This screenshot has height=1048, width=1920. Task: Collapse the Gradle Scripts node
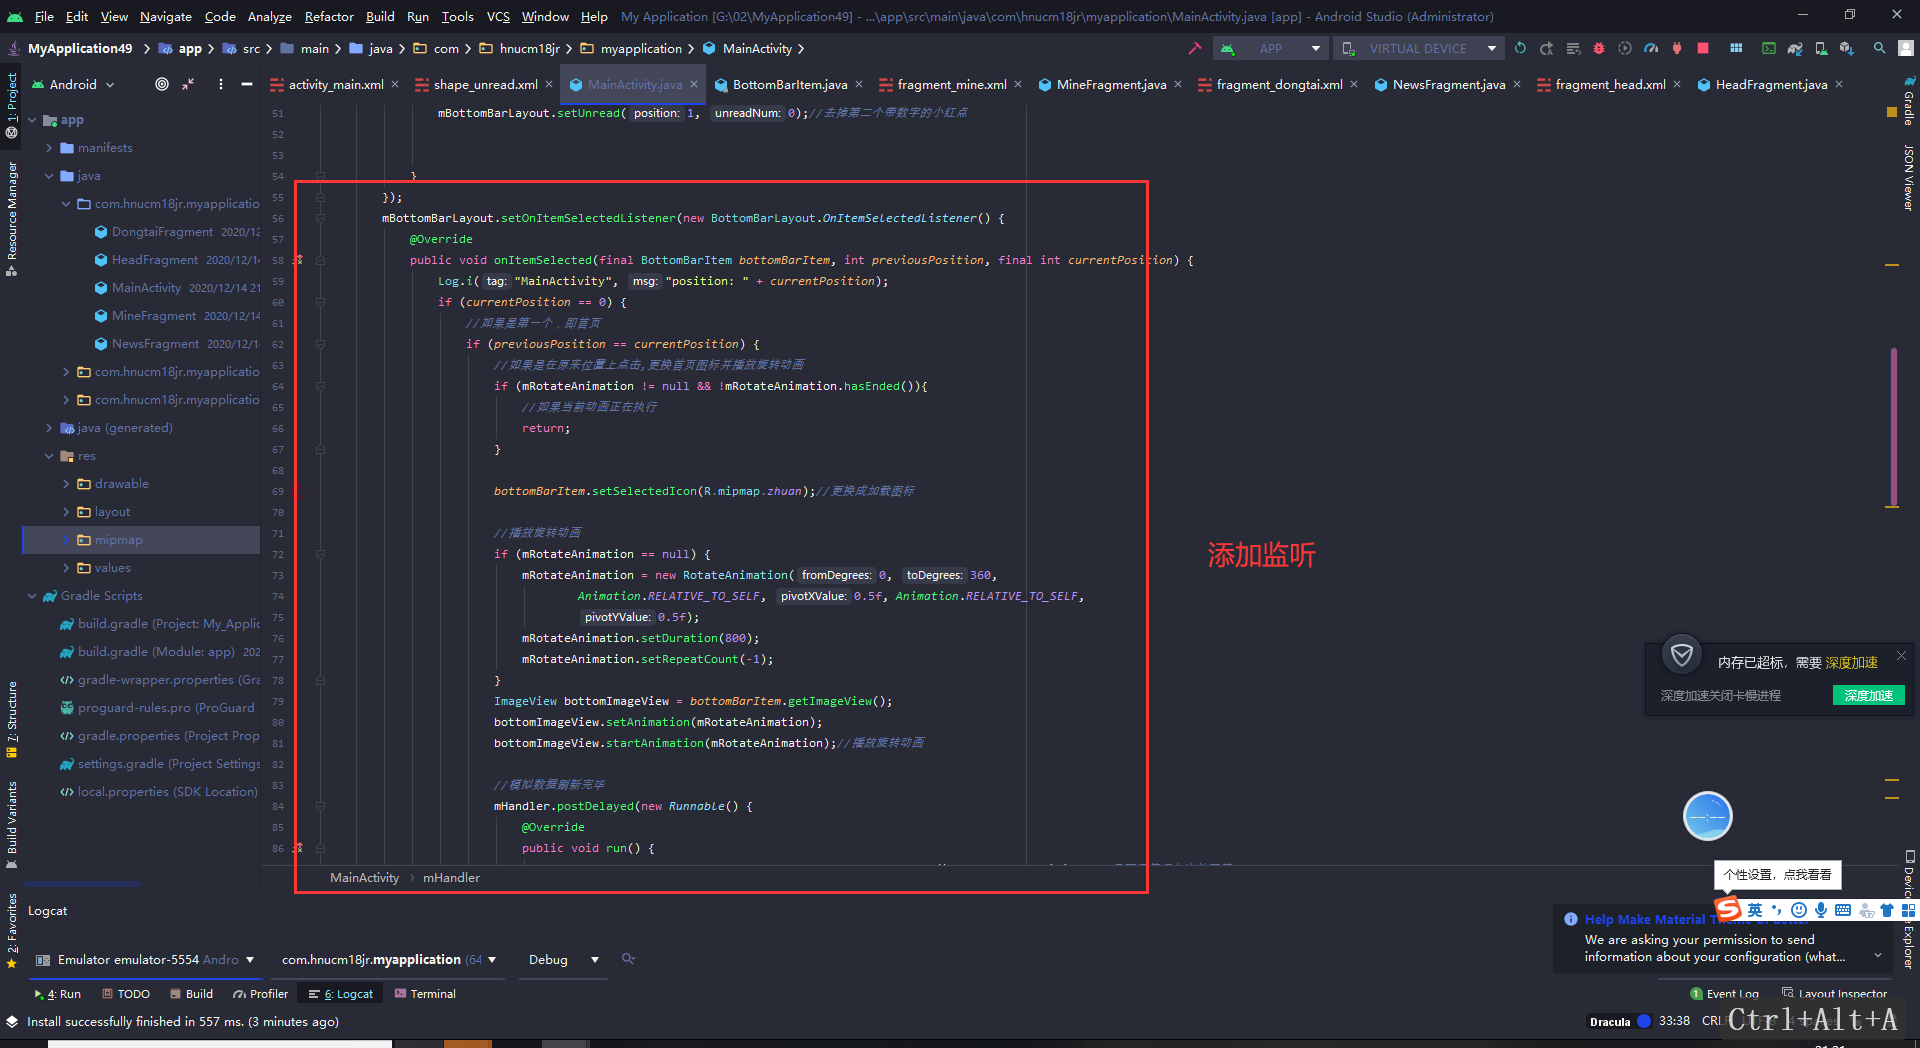[x=32, y=596]
